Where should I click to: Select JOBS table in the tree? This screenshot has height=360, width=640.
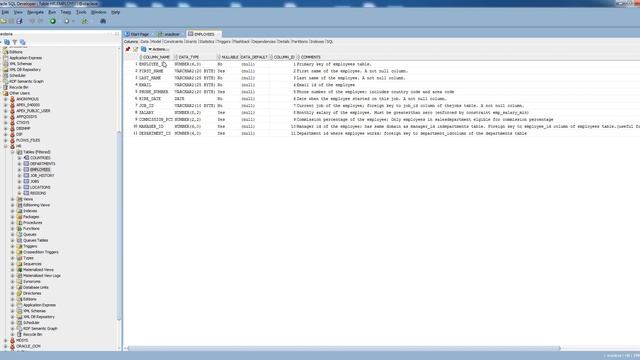[x=35, y=181]
